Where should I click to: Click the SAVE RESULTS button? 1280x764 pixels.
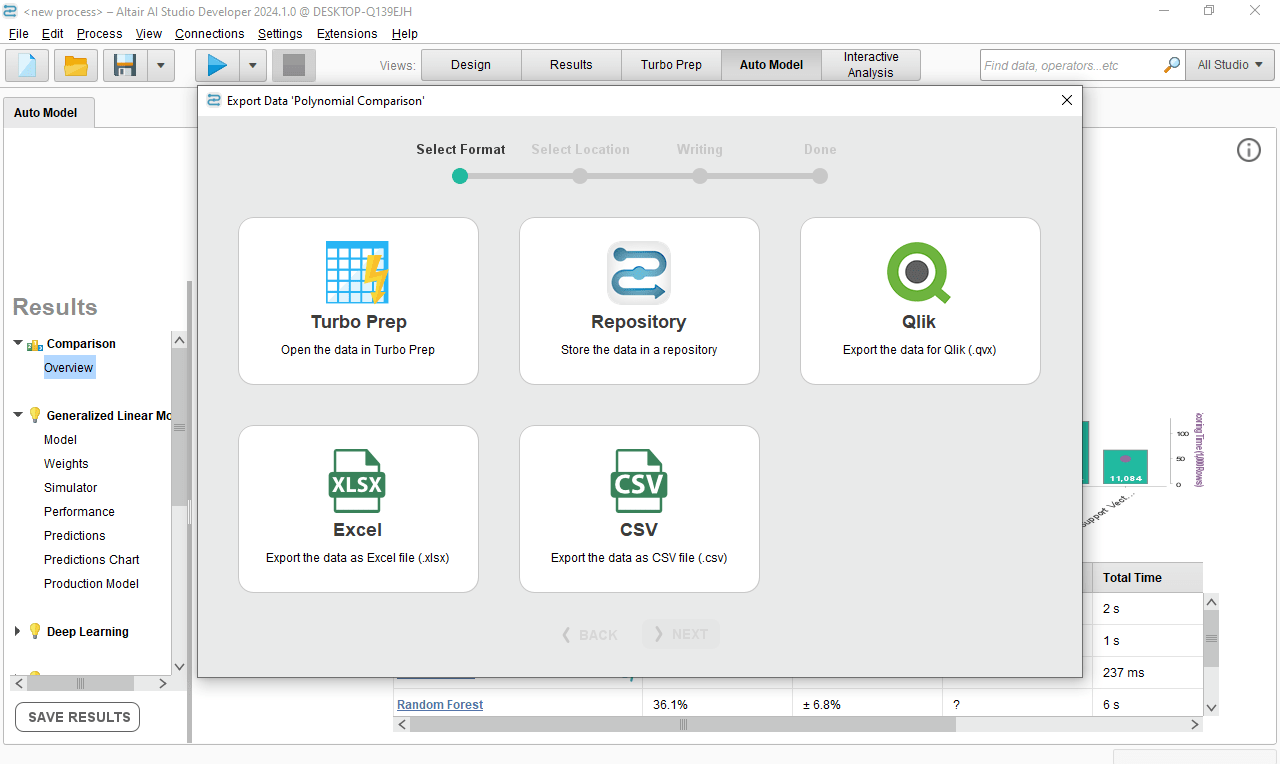[x=78, y=717]
